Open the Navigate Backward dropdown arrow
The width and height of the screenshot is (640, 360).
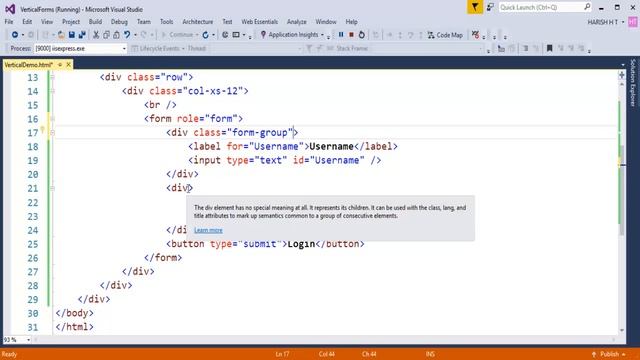22,35
